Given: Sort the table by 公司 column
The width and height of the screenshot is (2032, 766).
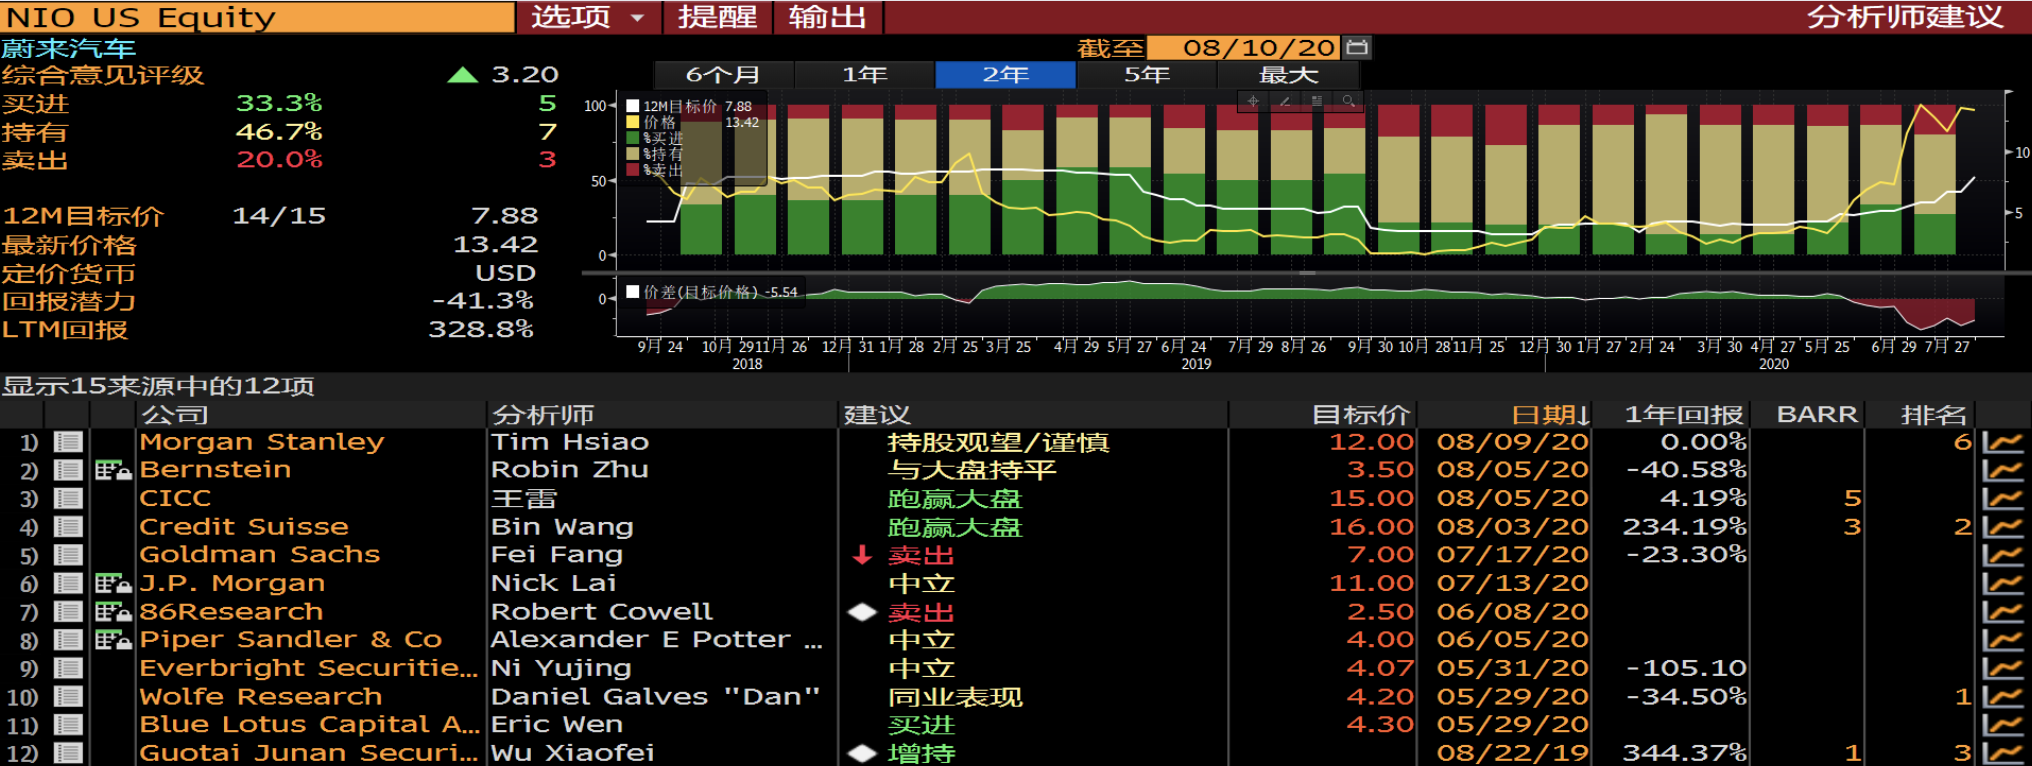Looking at the screenshot, I should [175, 414].
